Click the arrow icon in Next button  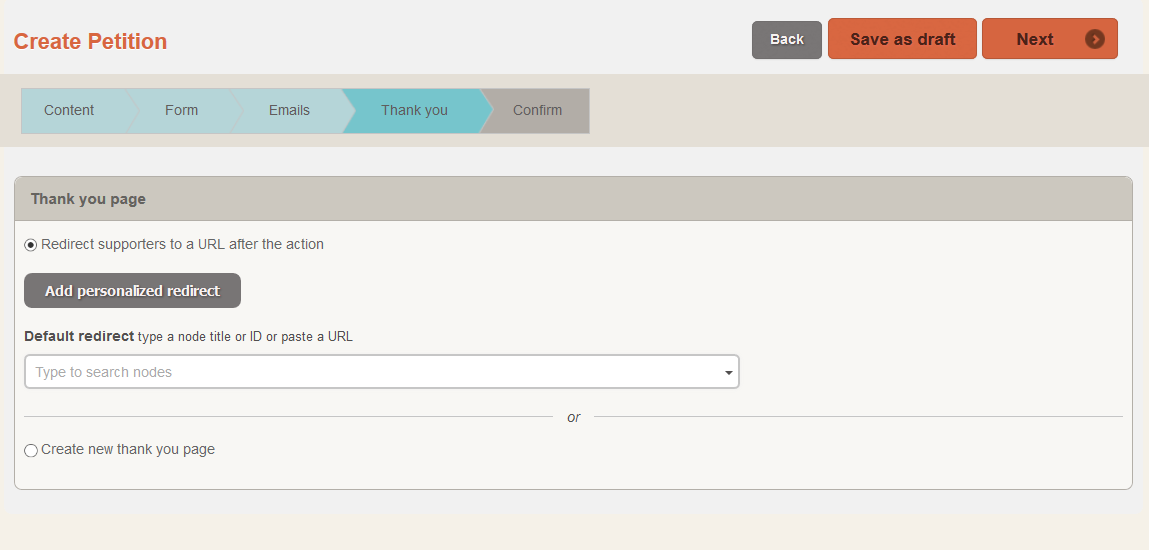coord(1095,39)
